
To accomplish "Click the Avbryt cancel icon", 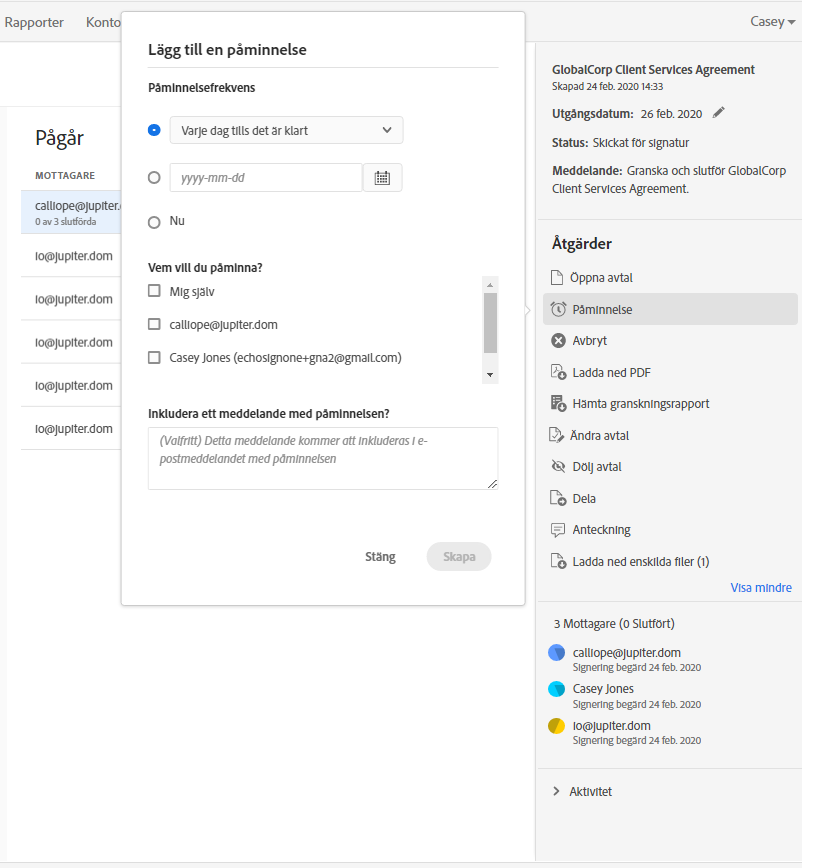I will click(558, 341).
